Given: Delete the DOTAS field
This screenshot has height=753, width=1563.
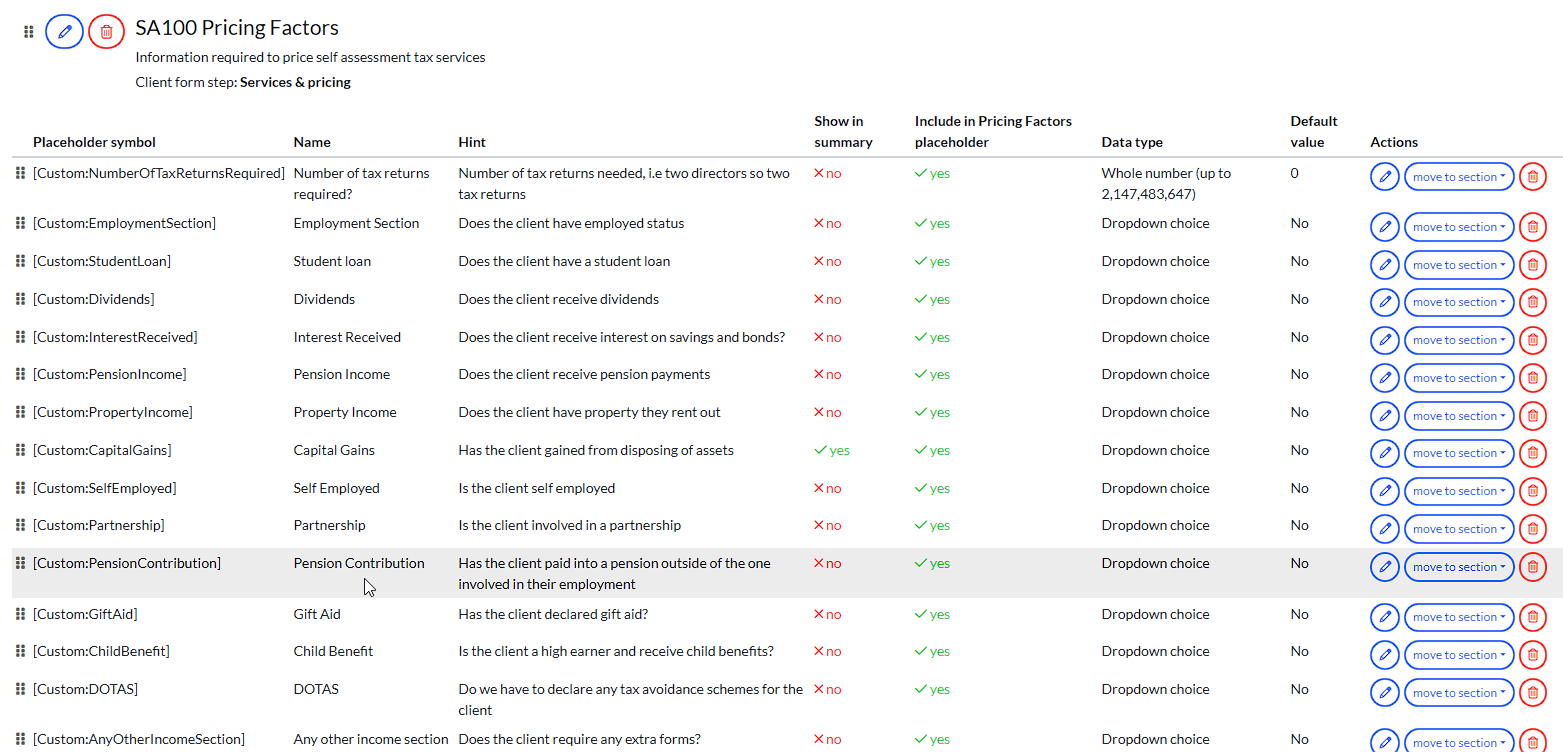Looking at the screenshot, I should pos(1531,693).
